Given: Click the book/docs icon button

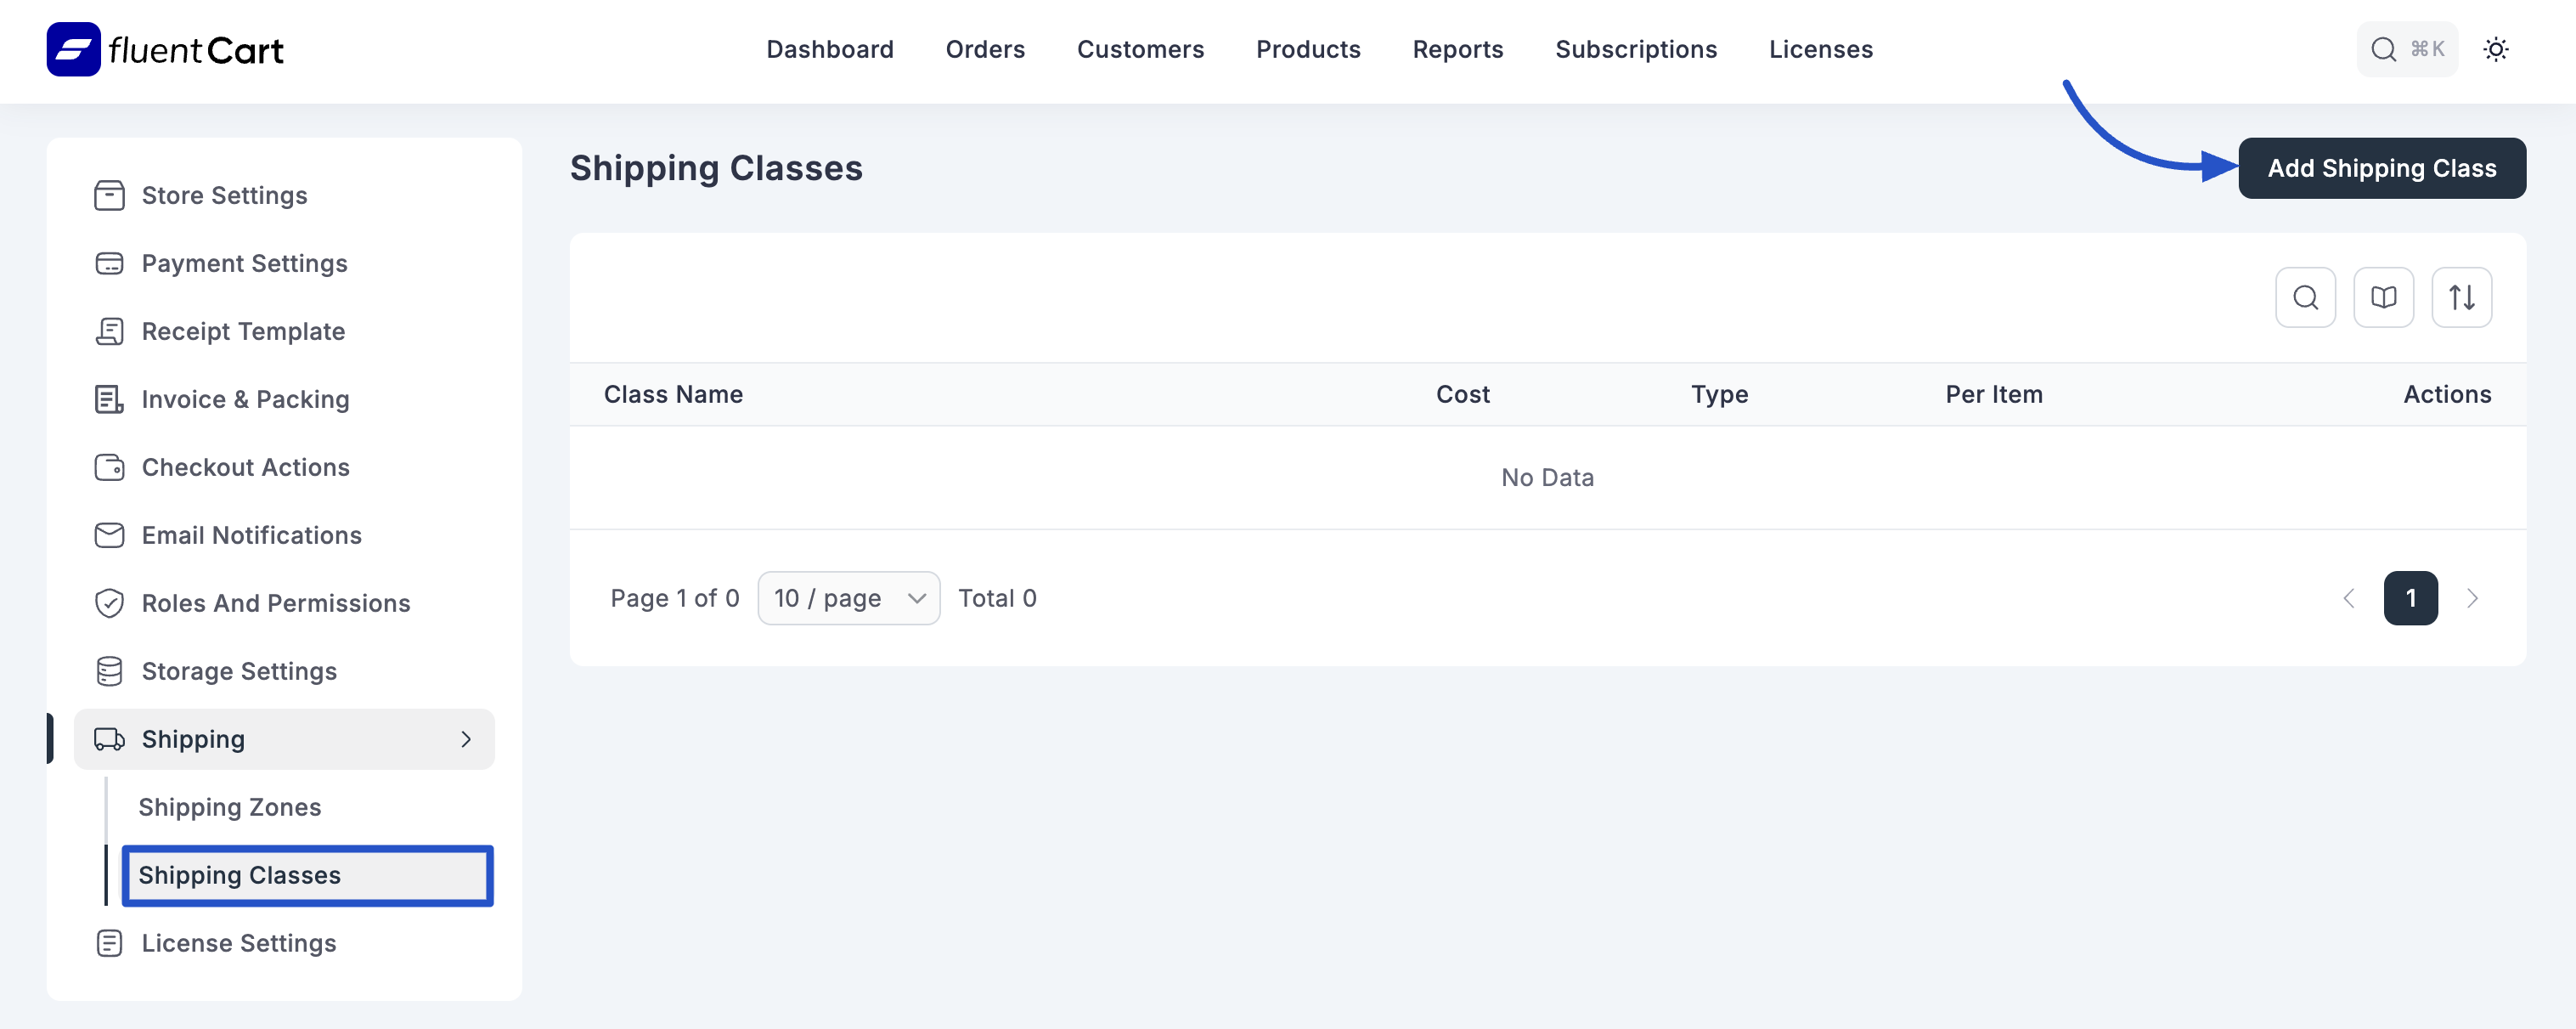Looking at the screenshot, I should click(2383, 297).
